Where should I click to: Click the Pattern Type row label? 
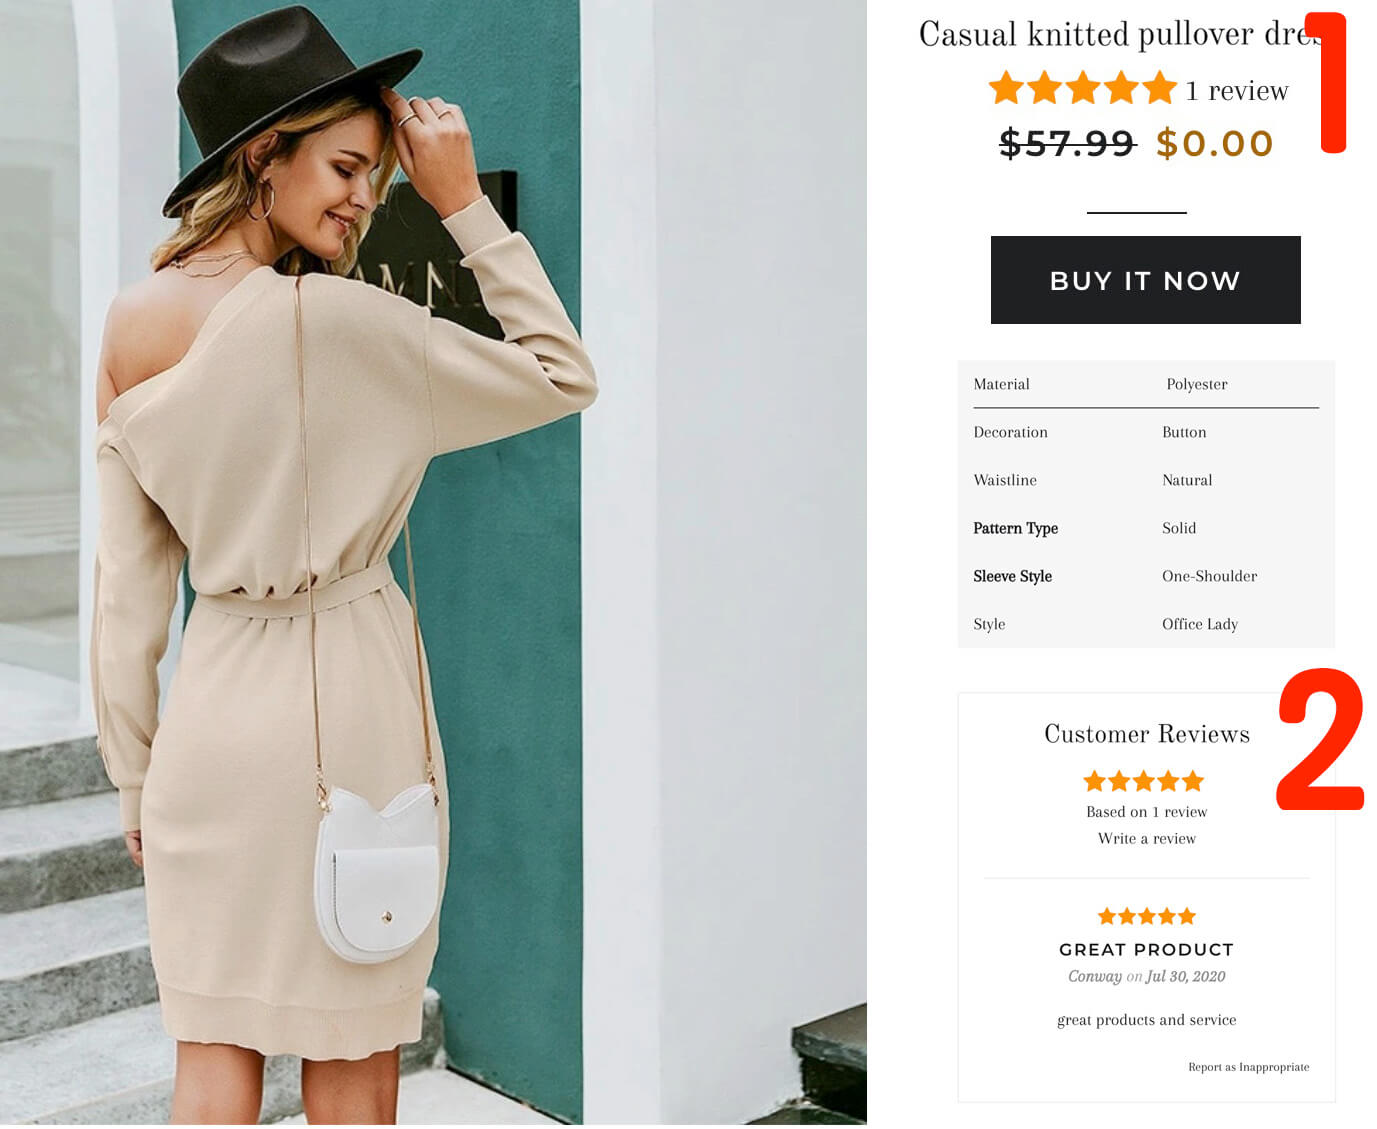tap(1015, 528)
